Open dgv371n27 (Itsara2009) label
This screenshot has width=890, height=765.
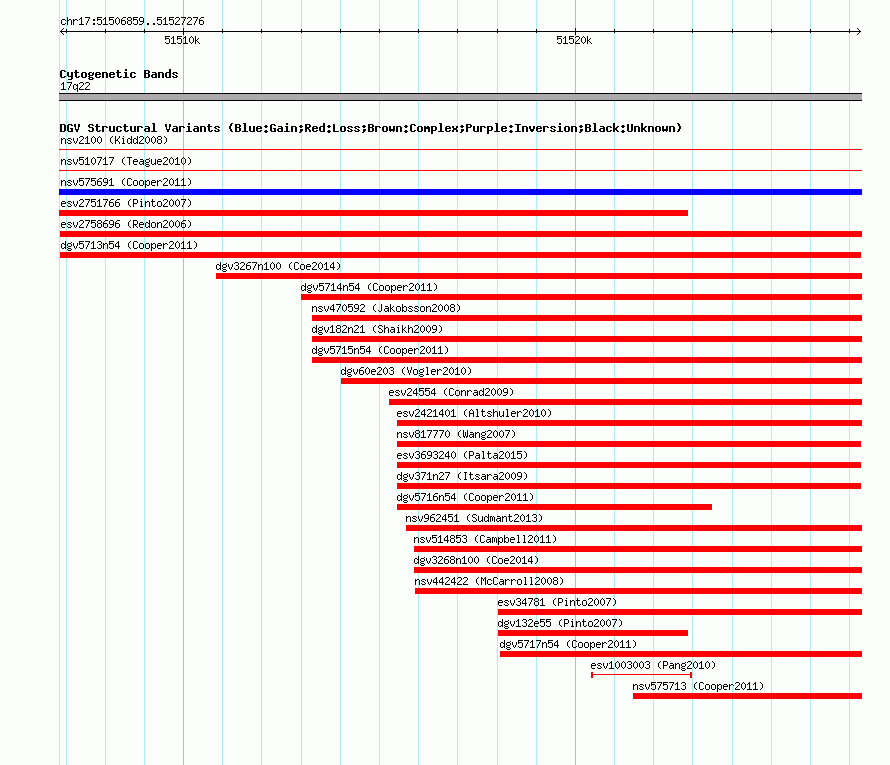462,476
